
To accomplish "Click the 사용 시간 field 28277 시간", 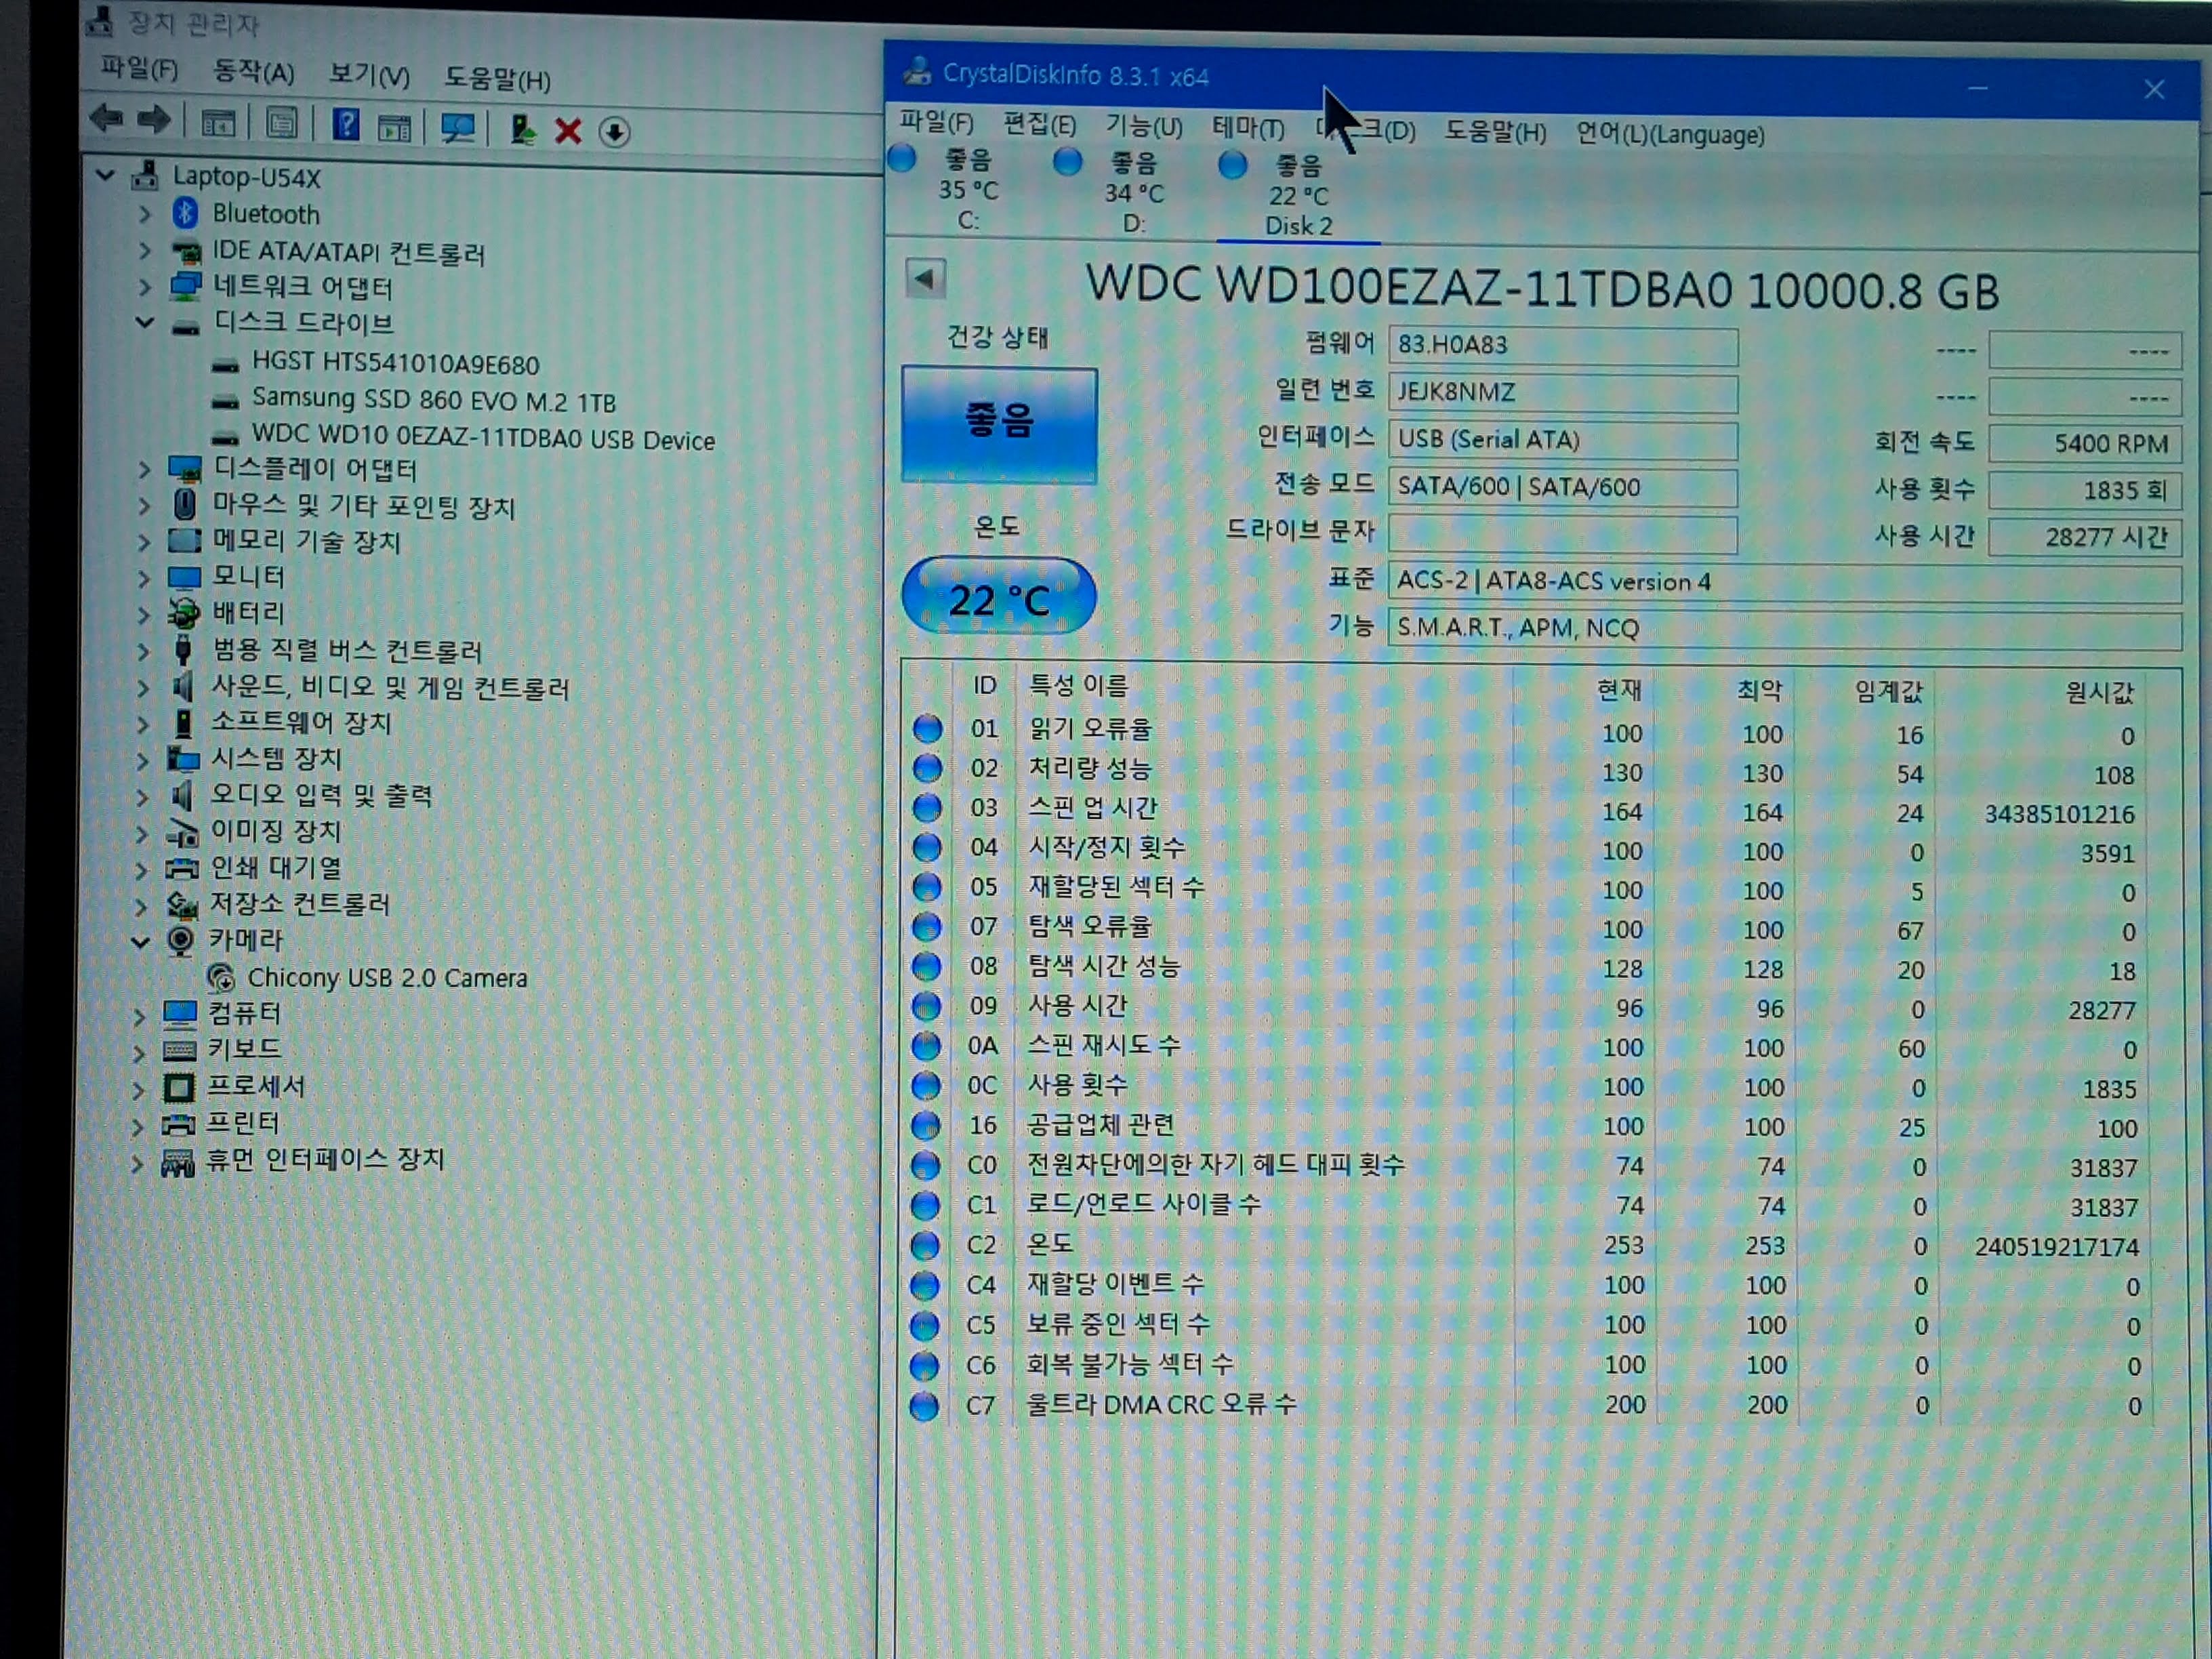I will [2085, 538].
